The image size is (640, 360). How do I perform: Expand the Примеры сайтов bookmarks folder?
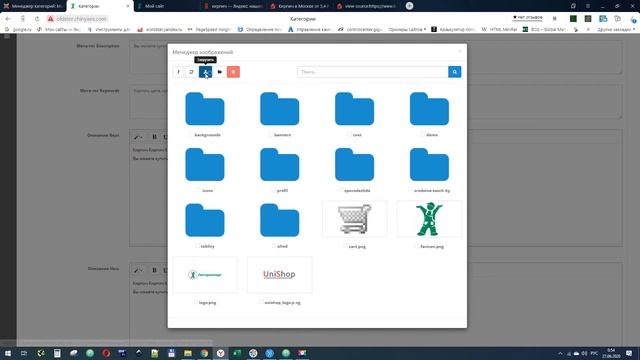pos(407,29)
